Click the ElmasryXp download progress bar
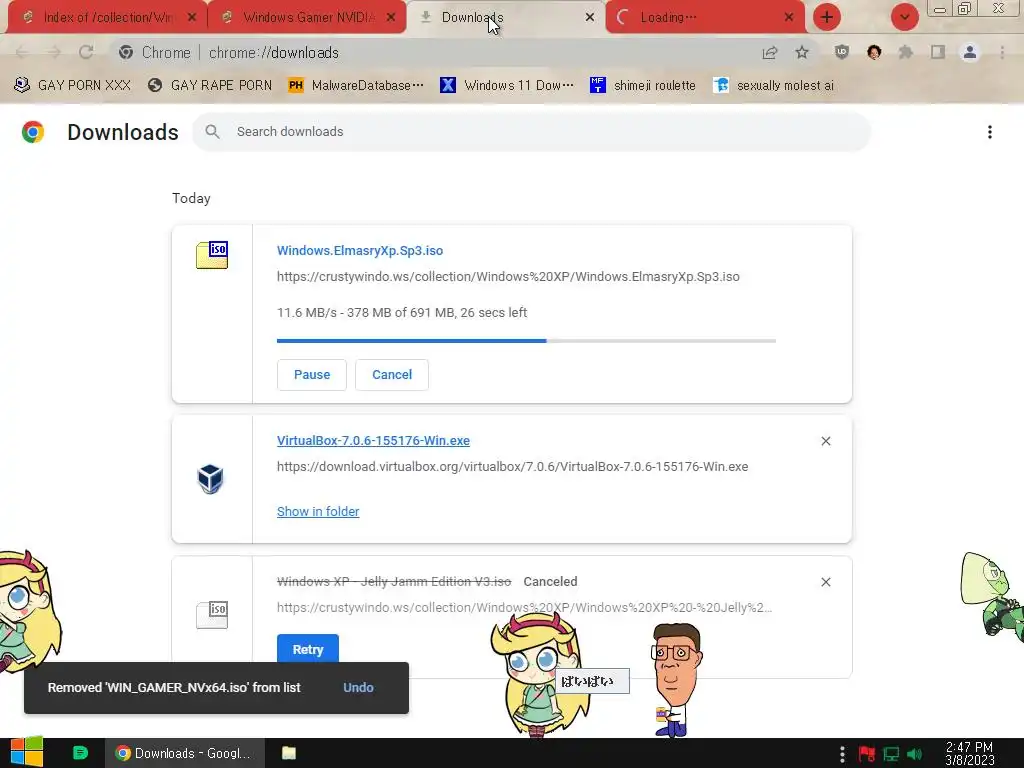This screenshot has width=1024, height=768. (x=526, y=340)
